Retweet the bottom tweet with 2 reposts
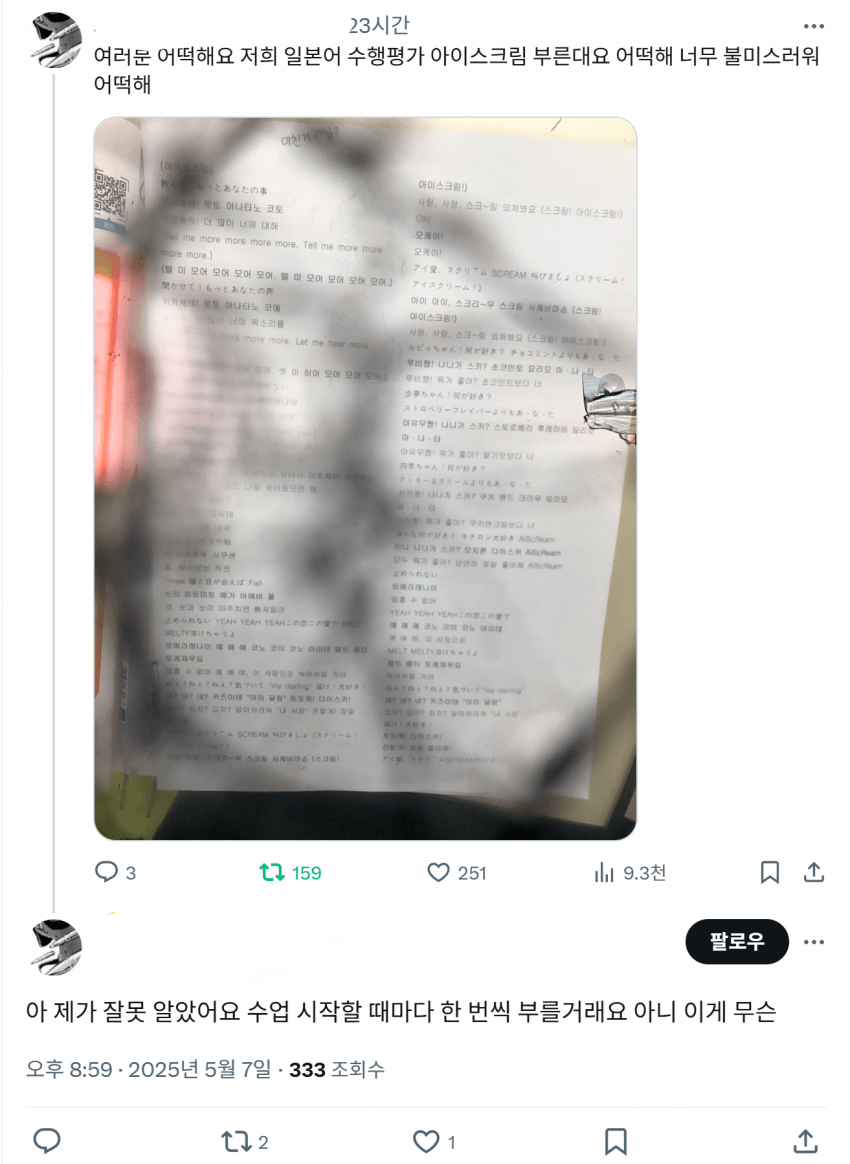 244,1141
